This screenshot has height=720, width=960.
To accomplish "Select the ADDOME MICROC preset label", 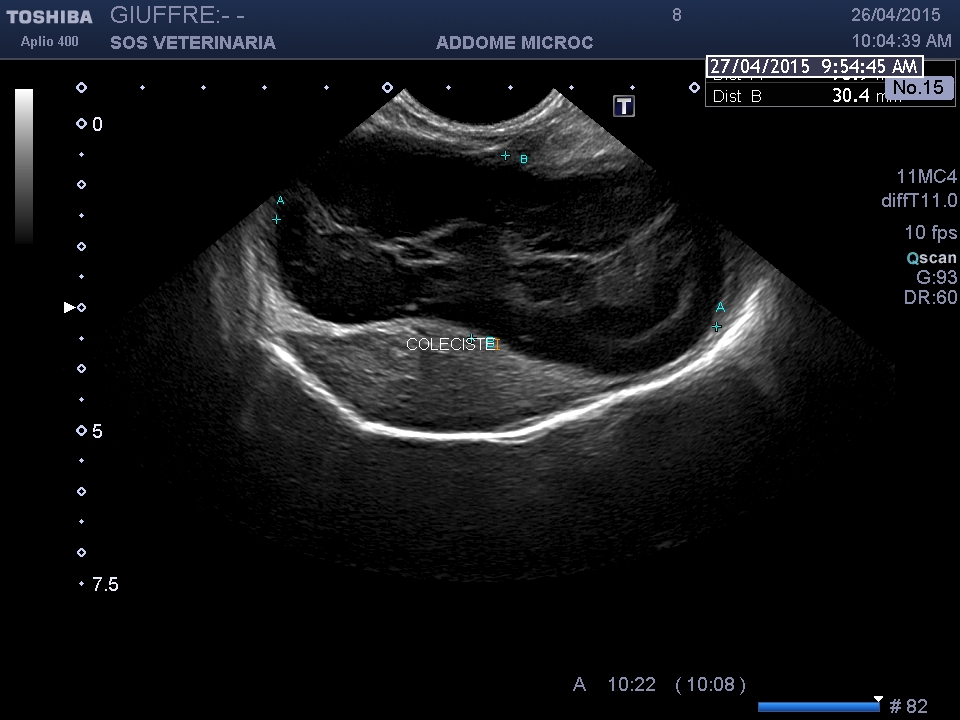I will pos(514,43).
